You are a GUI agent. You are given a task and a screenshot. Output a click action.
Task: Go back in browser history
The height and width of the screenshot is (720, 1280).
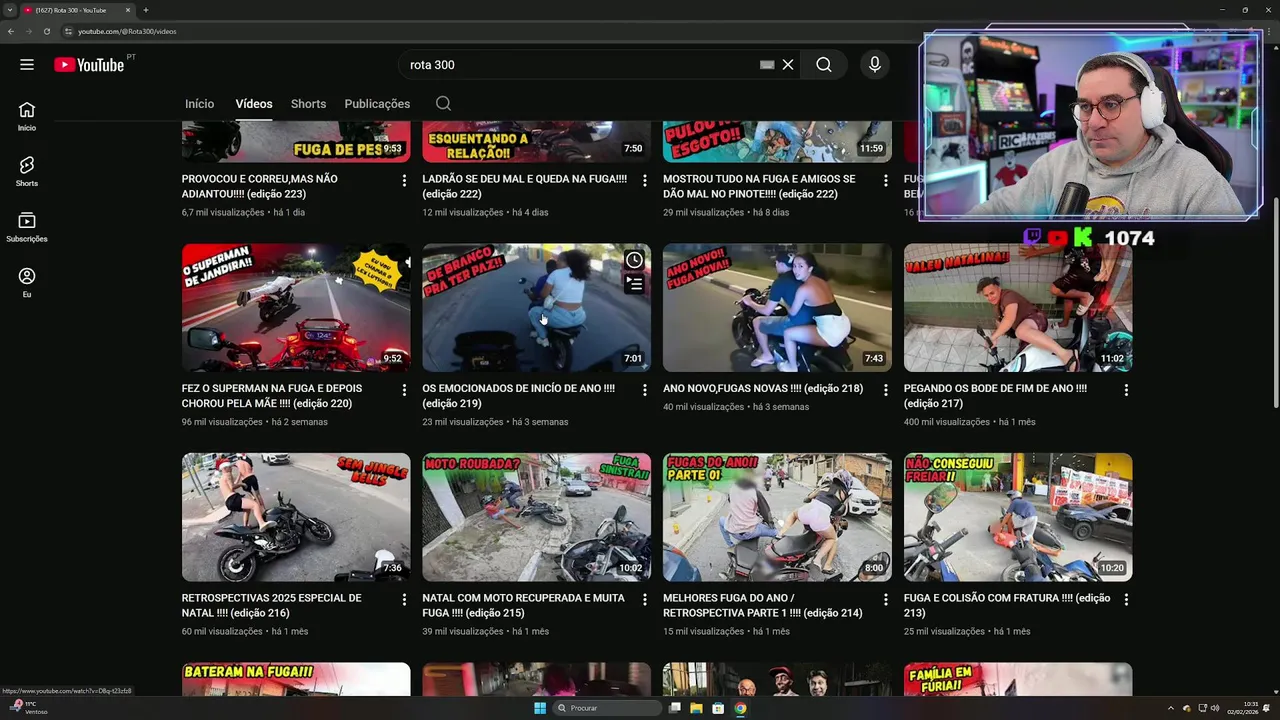[x=11, y=31]
